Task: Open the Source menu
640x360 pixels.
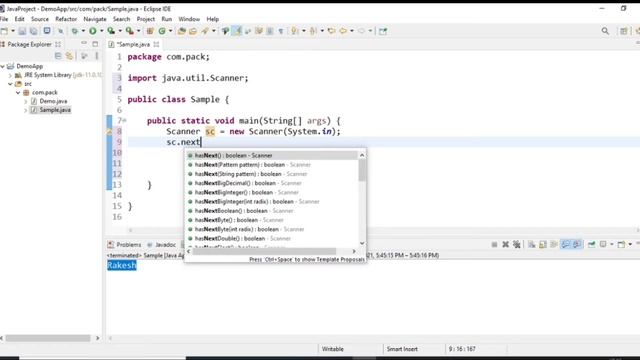Action: [x=40, y=19]
